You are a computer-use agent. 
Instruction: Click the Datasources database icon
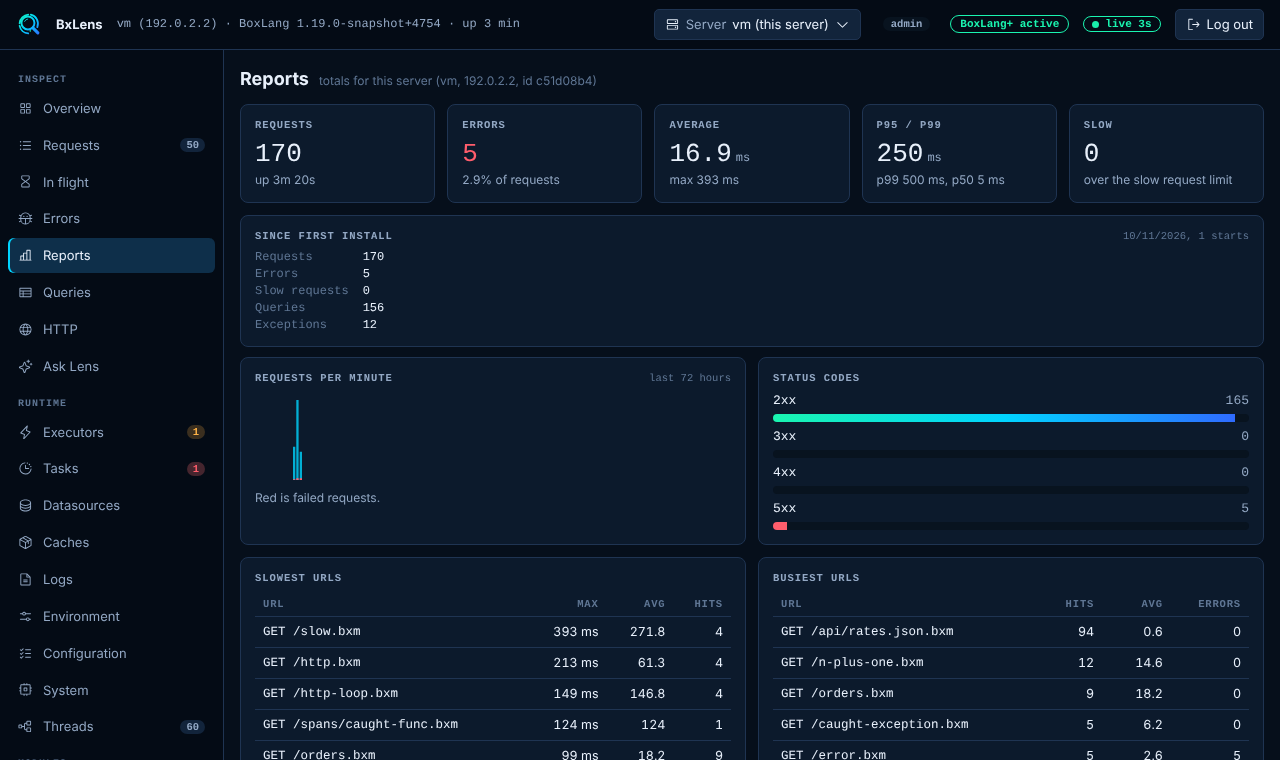[25, 505]
